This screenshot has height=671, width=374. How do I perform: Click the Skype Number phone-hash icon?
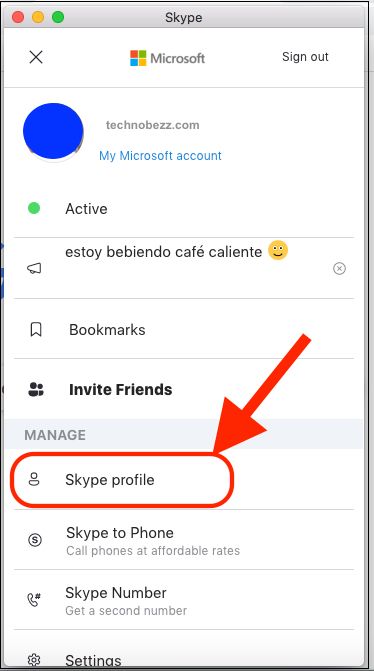pos(34,600)
